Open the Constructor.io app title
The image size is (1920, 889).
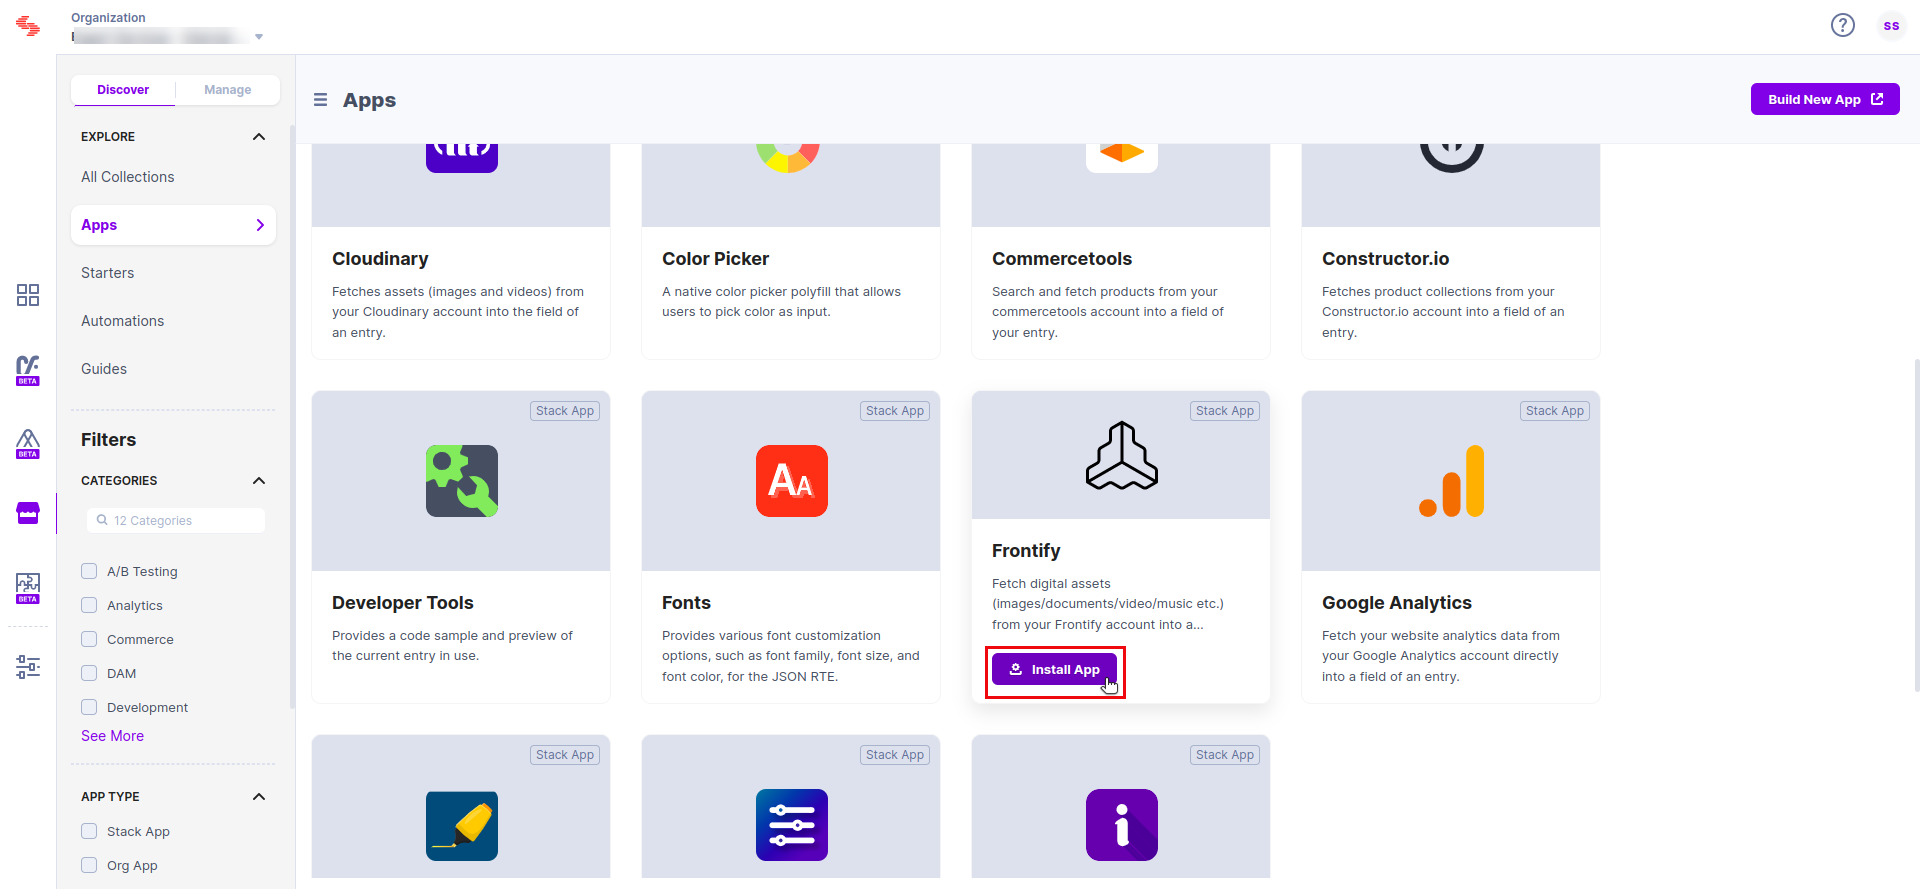pos(1386,259)
